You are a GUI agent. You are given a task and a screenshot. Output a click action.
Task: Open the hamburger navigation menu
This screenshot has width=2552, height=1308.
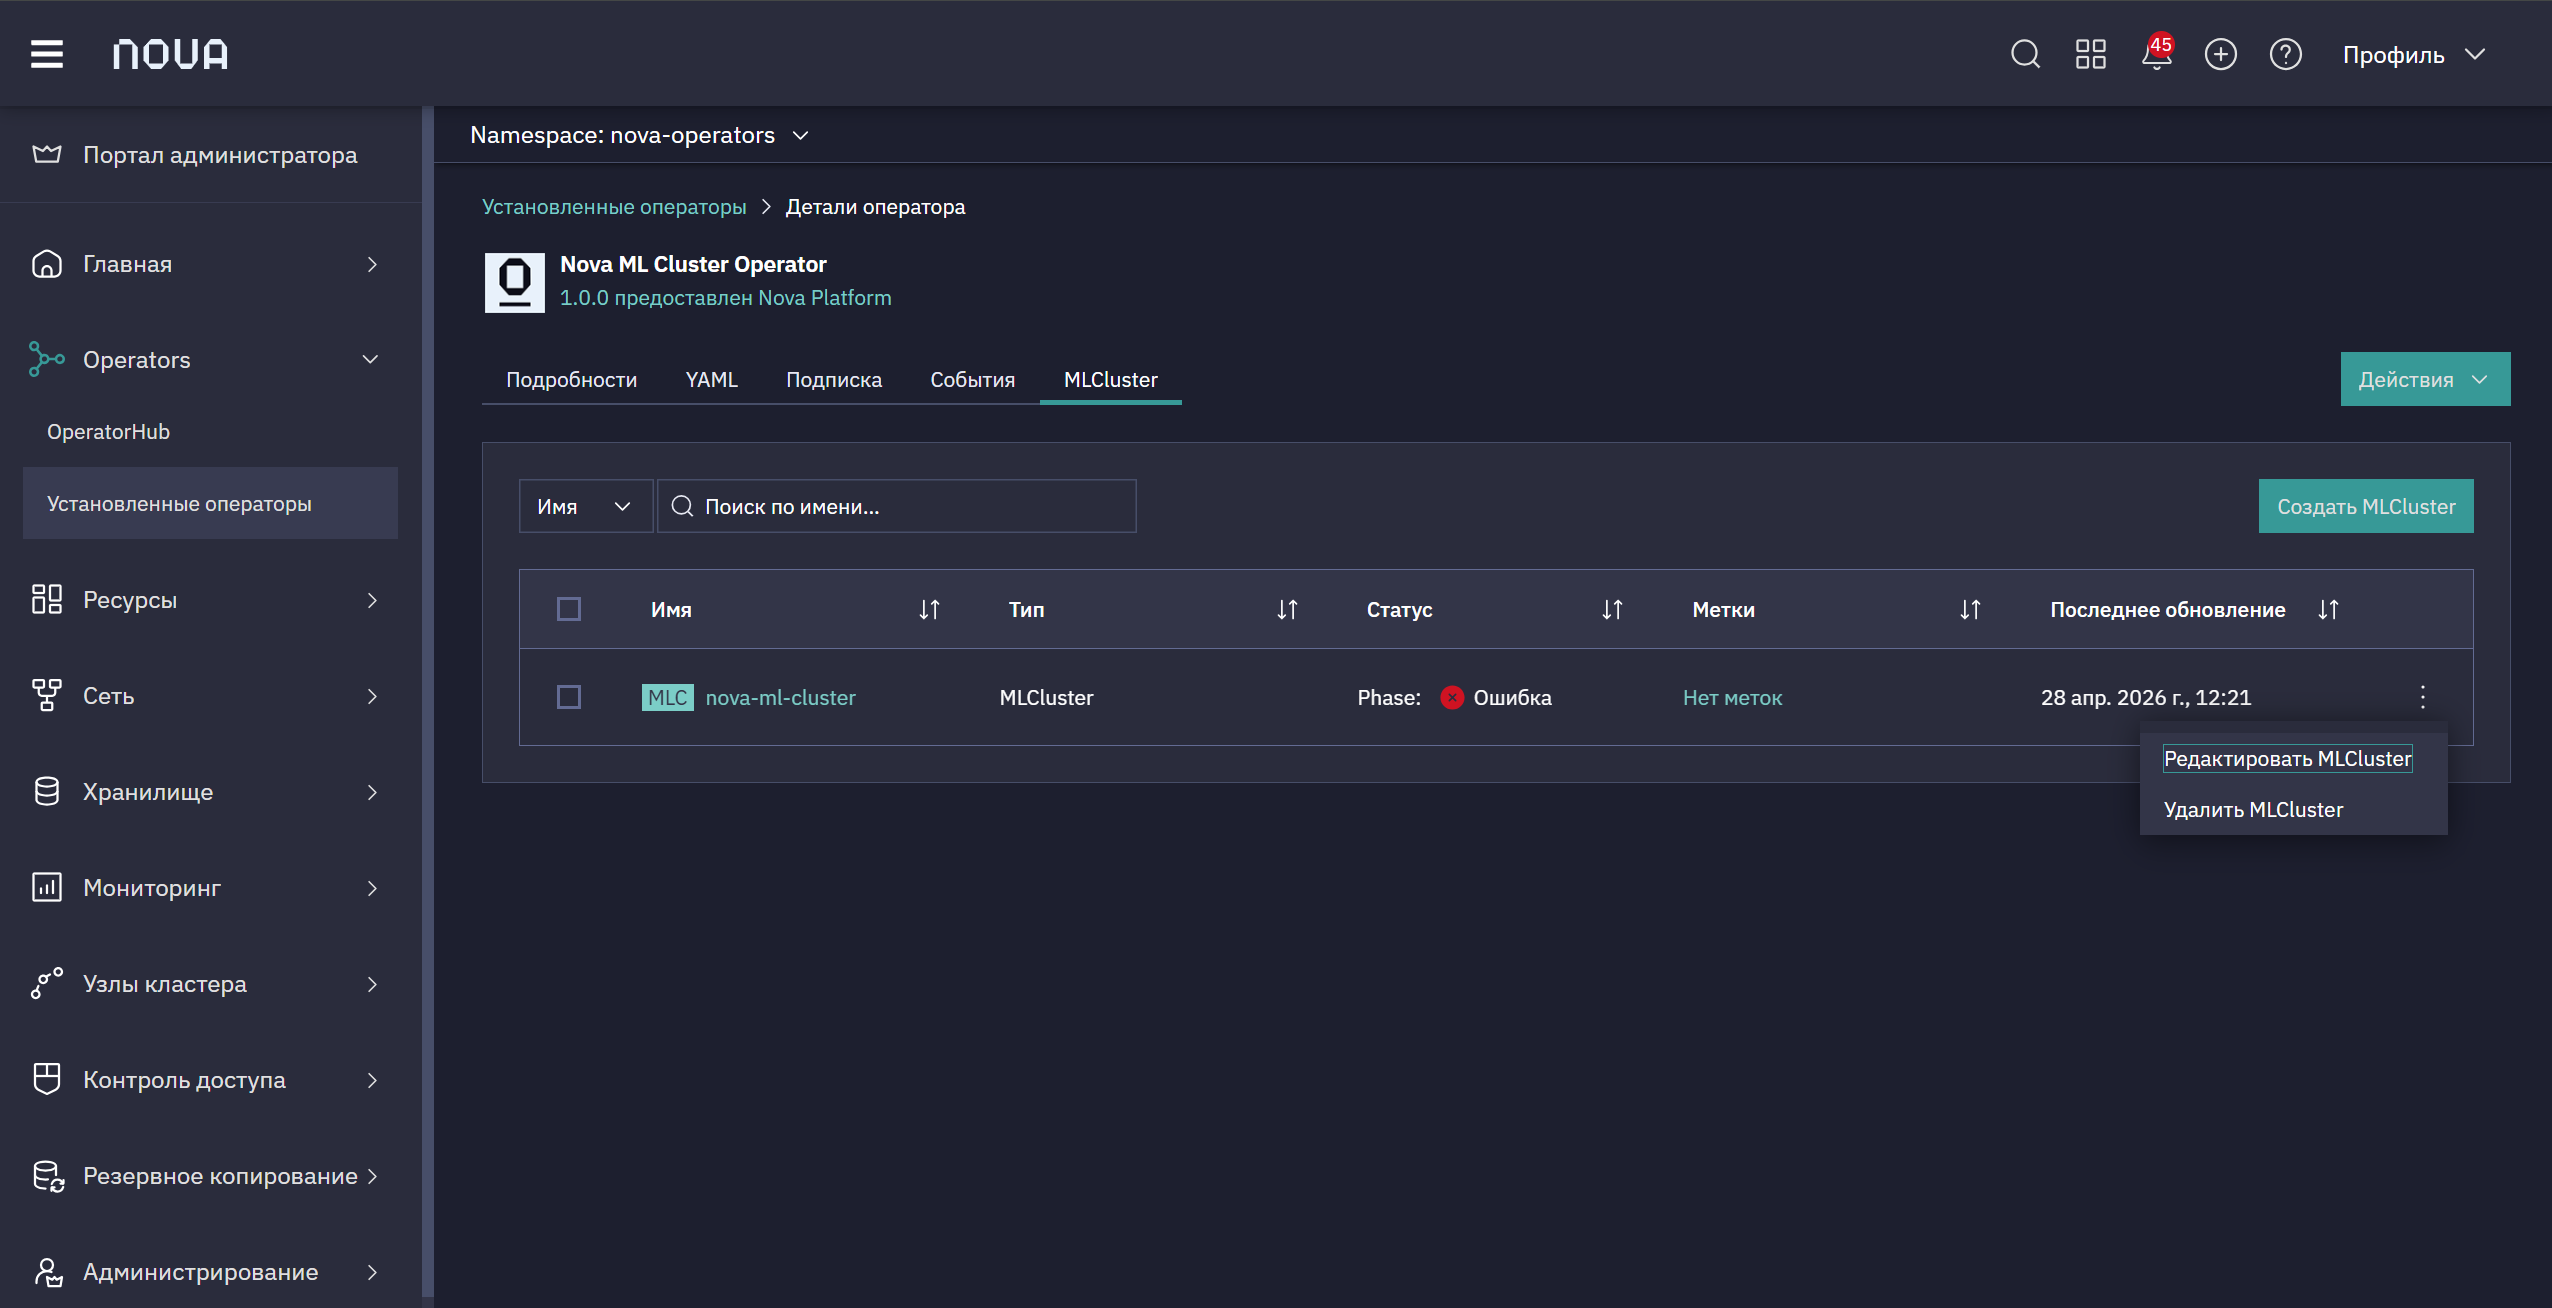(x=47, y=54)
